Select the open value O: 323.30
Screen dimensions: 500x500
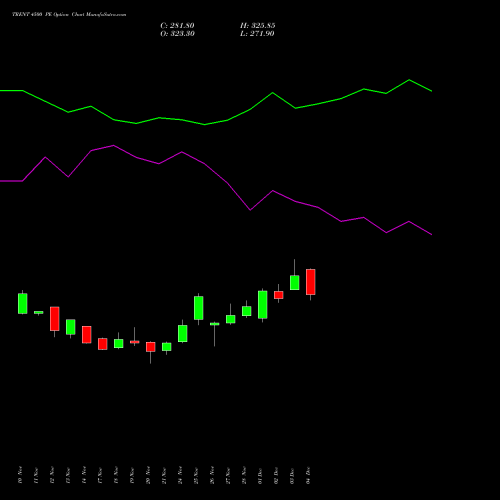click(x=177, y=34)
